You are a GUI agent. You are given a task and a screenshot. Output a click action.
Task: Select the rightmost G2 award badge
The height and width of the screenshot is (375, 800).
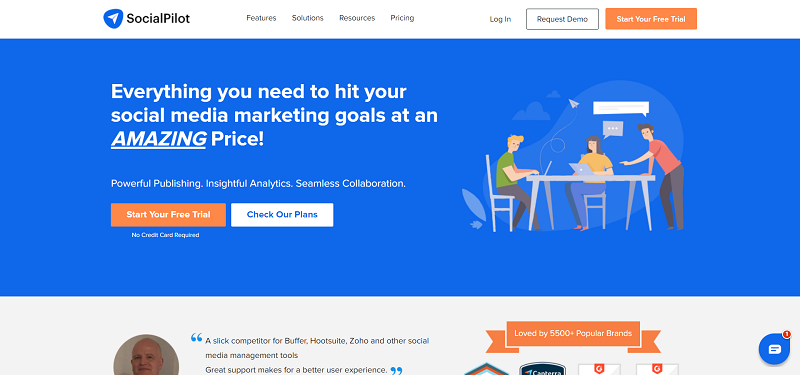657,369
